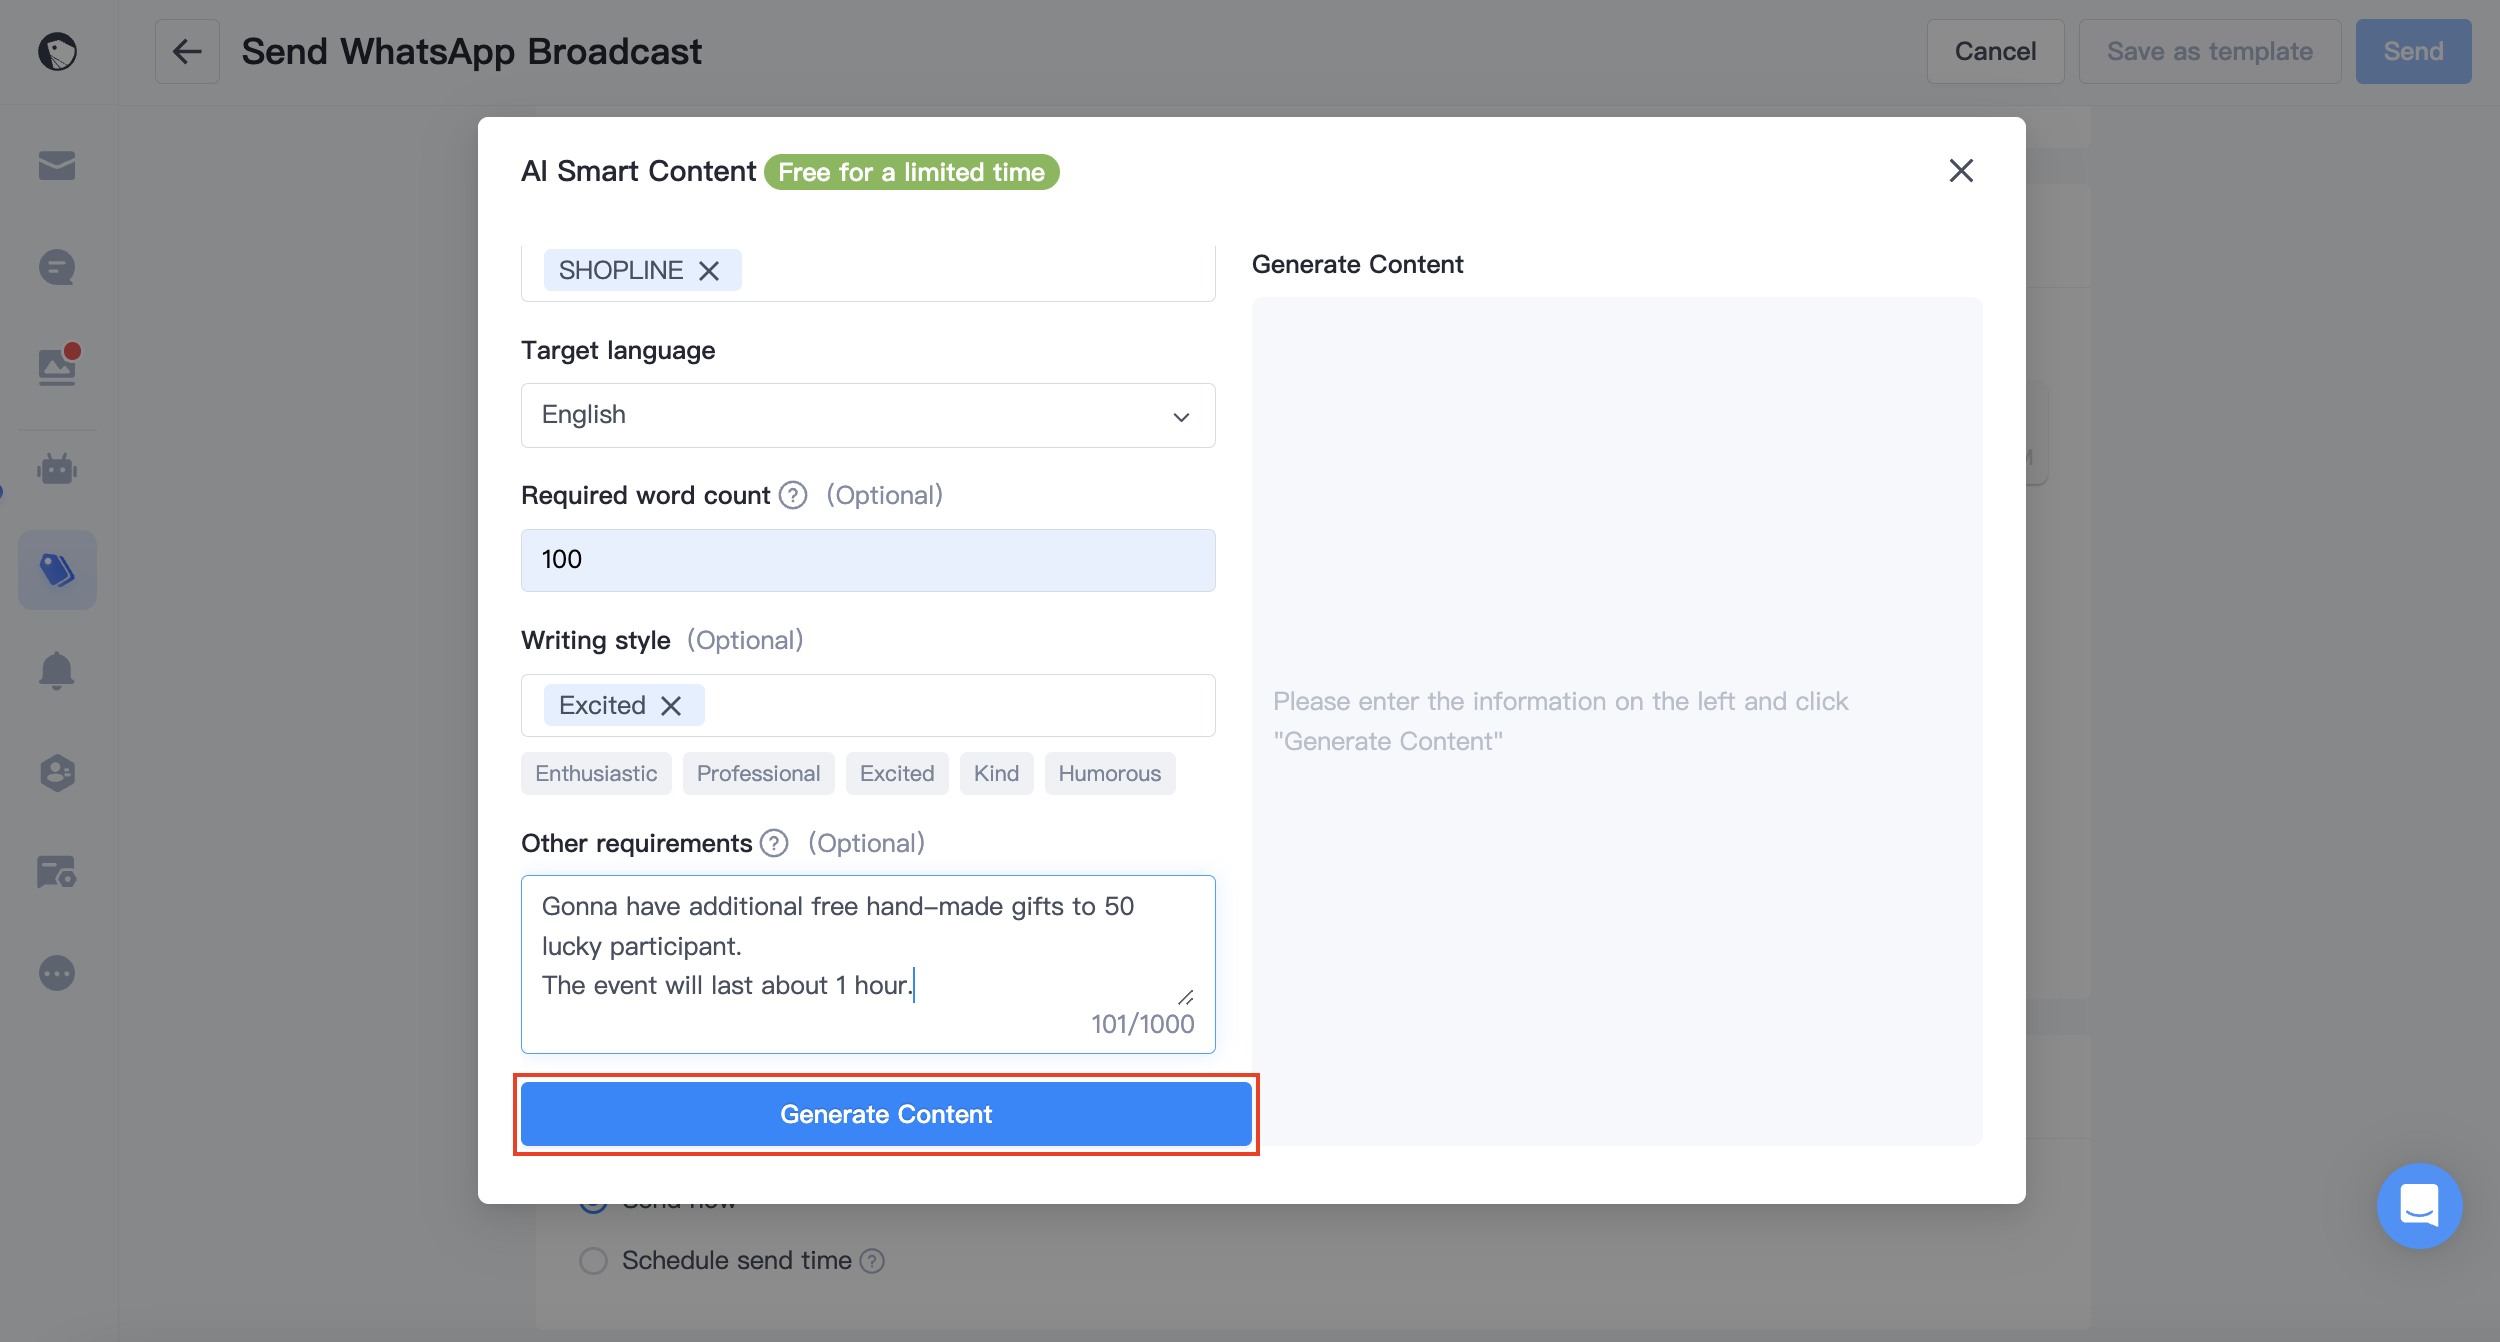This screenshot has width=2500, height=1342.
Task: Open the customer badge sidebar icon
Action: (57, 772)
